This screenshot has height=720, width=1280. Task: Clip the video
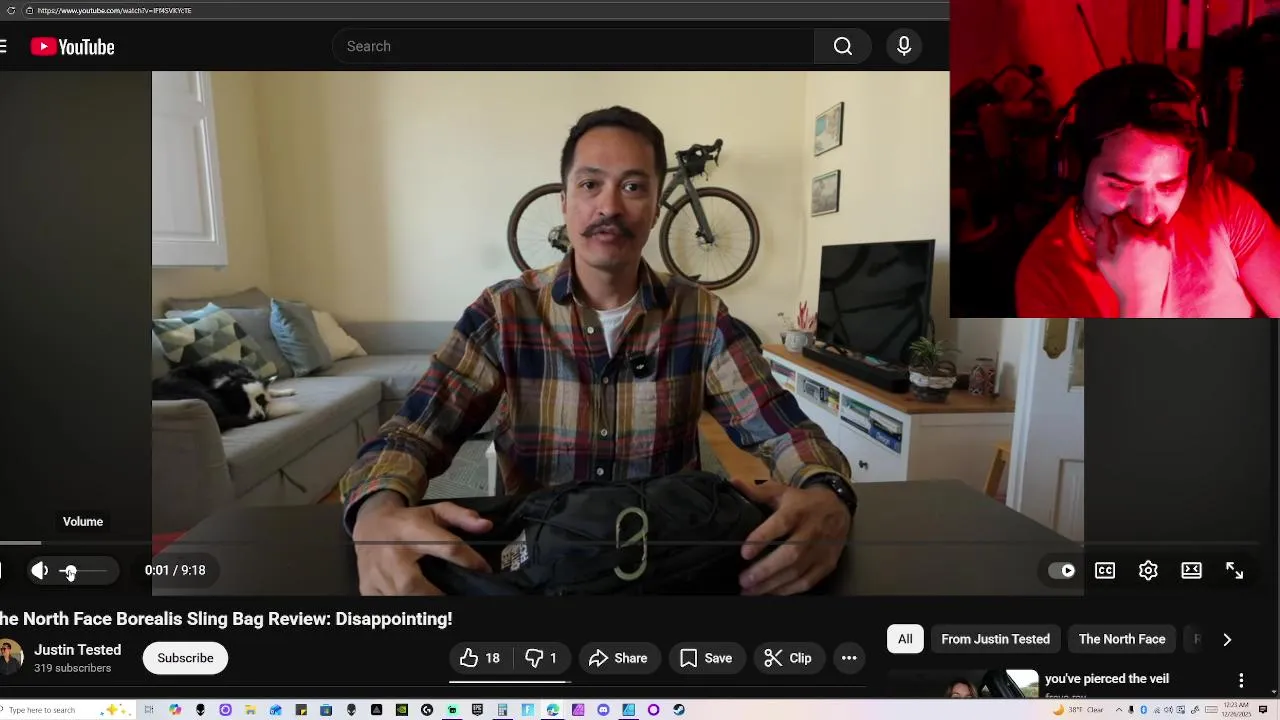pos(788,658)
